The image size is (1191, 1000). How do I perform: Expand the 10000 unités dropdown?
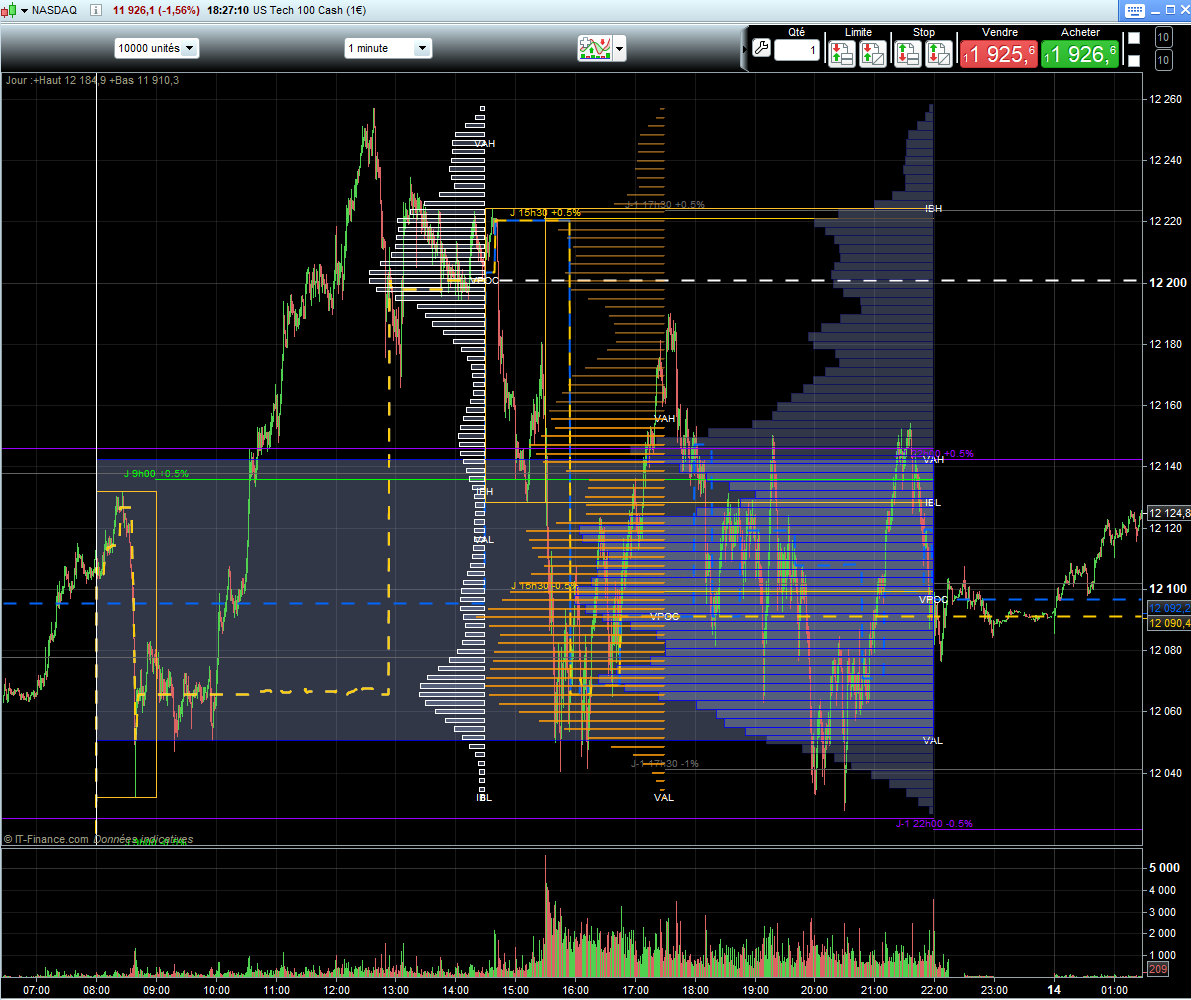(156, 48)
